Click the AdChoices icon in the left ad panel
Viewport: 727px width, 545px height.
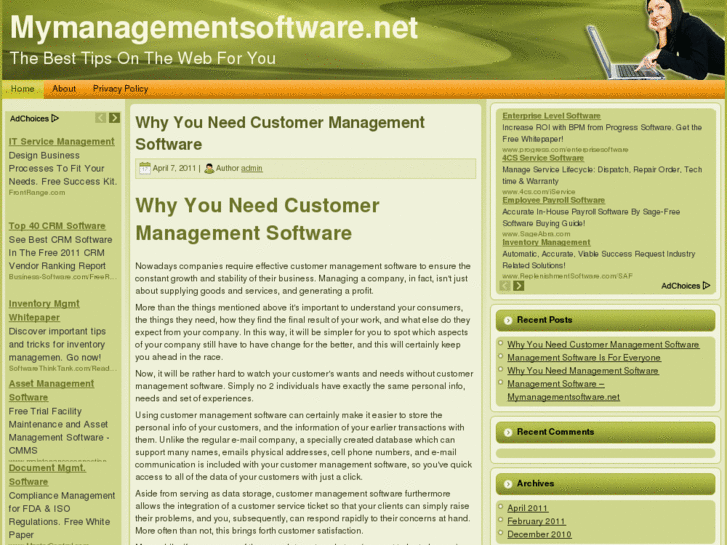click(x=55, y=118)
